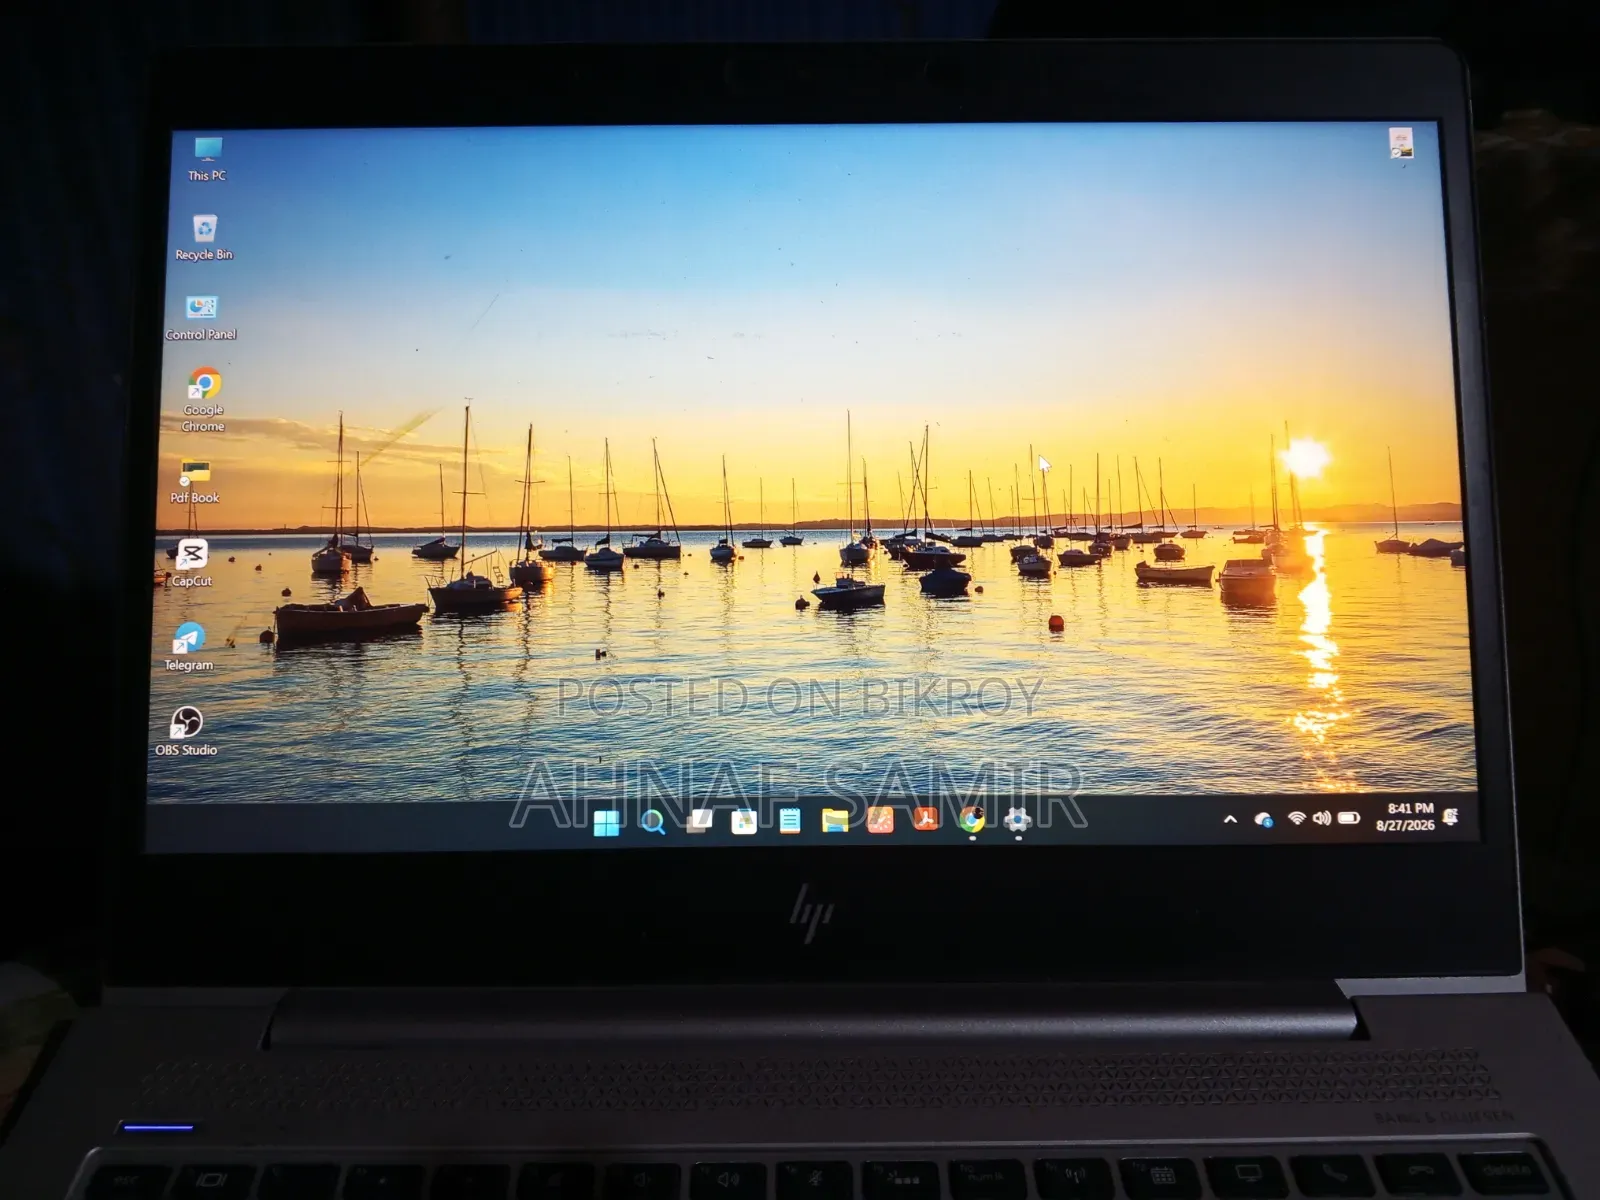
Task: Open Adobe Acrobat from the taskbar
Action: click(x=926, y=820)
